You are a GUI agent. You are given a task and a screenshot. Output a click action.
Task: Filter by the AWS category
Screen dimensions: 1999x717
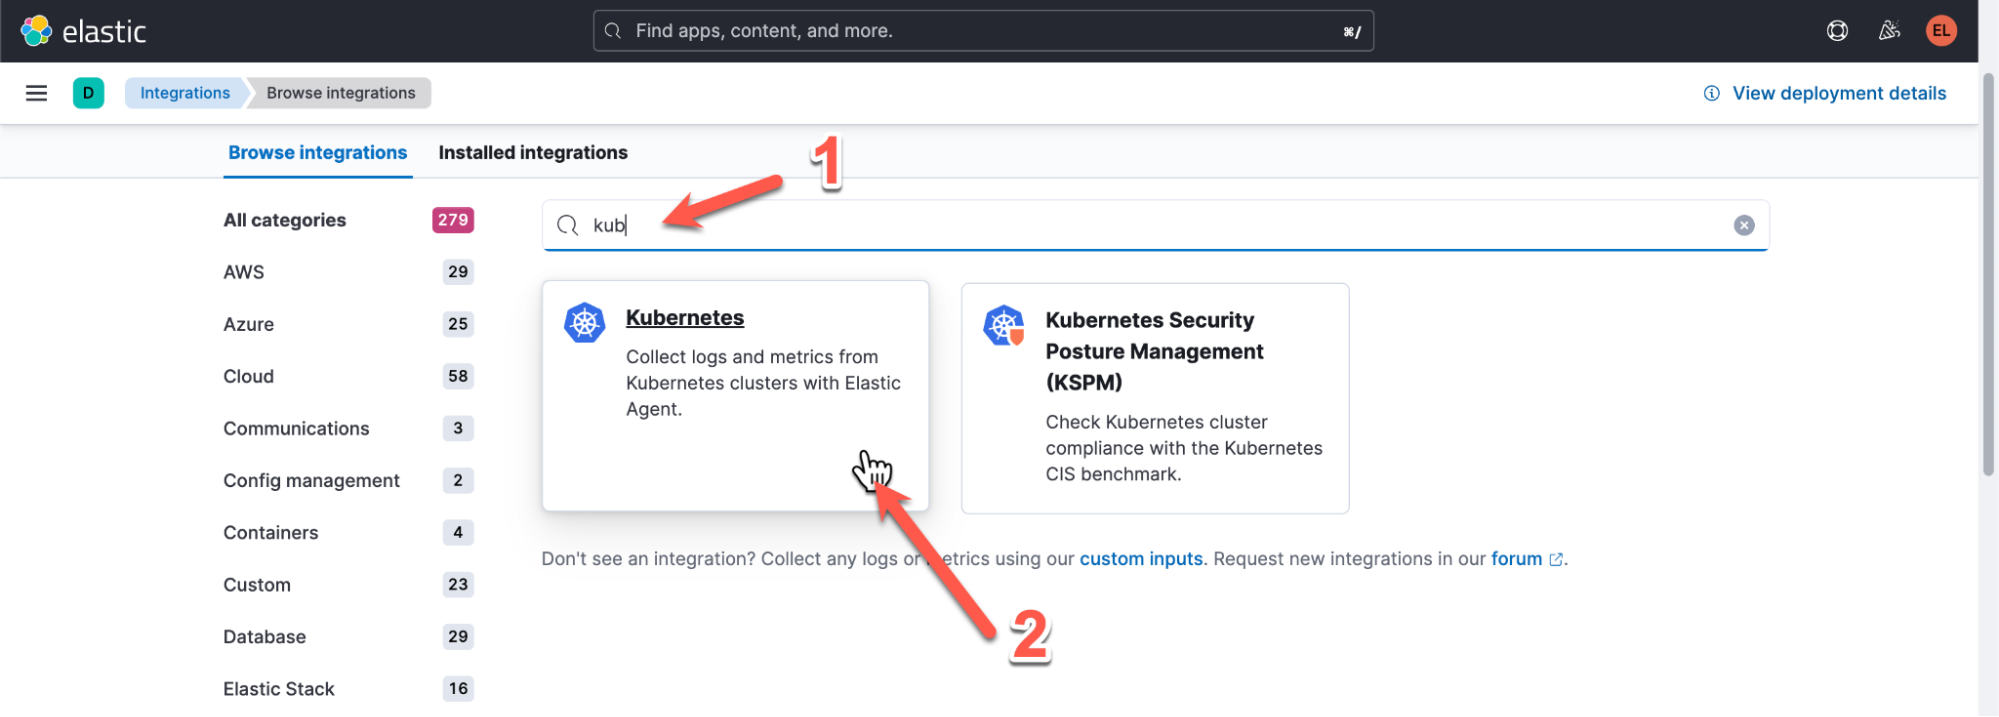point(244,272)
